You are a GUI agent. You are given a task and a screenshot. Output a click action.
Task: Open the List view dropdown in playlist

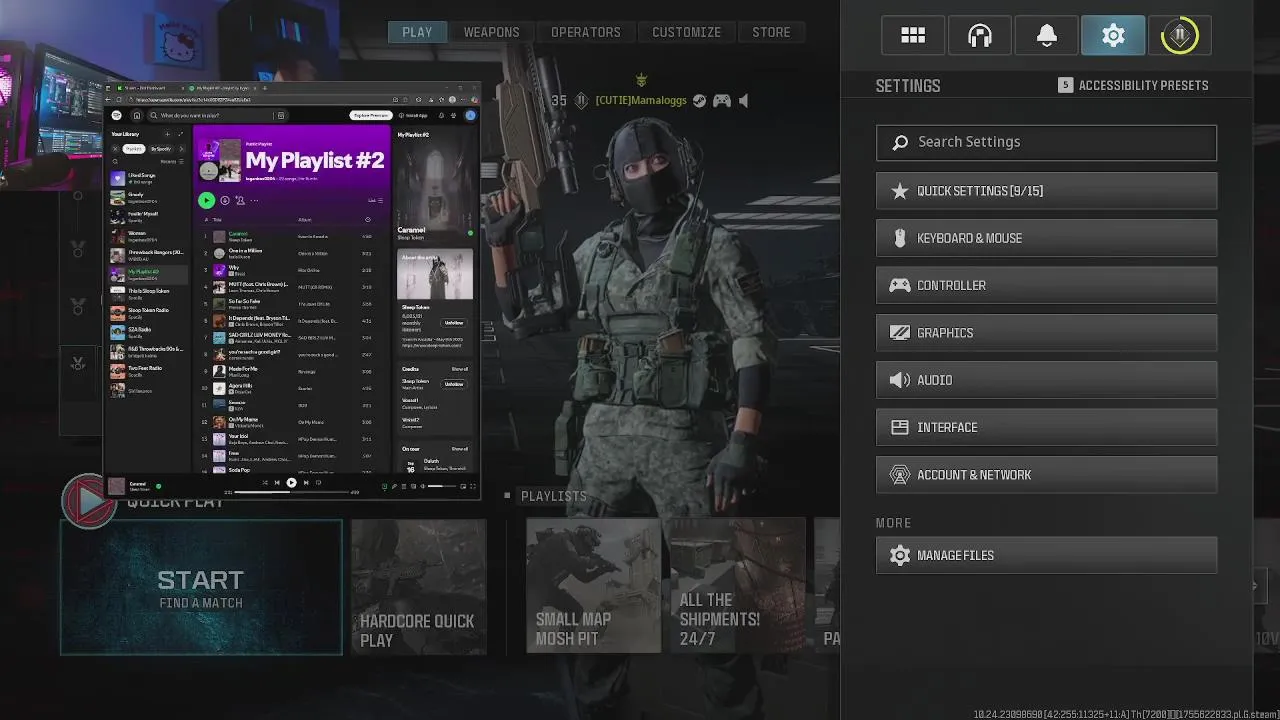[x=375, y=200]
